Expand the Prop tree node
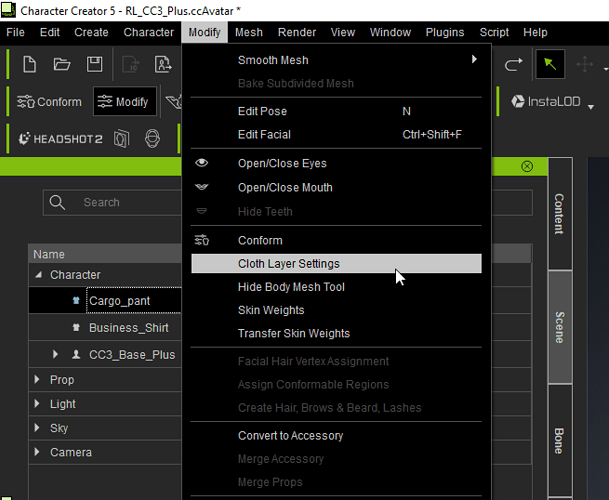The height and width of the screenshot is (500, 609). coord(37,380)
